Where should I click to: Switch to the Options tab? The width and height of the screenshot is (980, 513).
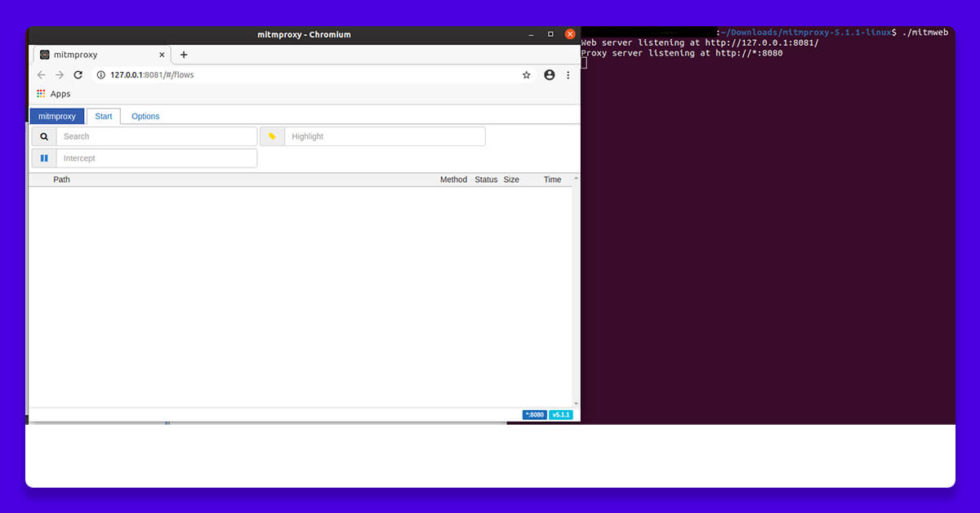click(x=145, y=116)
